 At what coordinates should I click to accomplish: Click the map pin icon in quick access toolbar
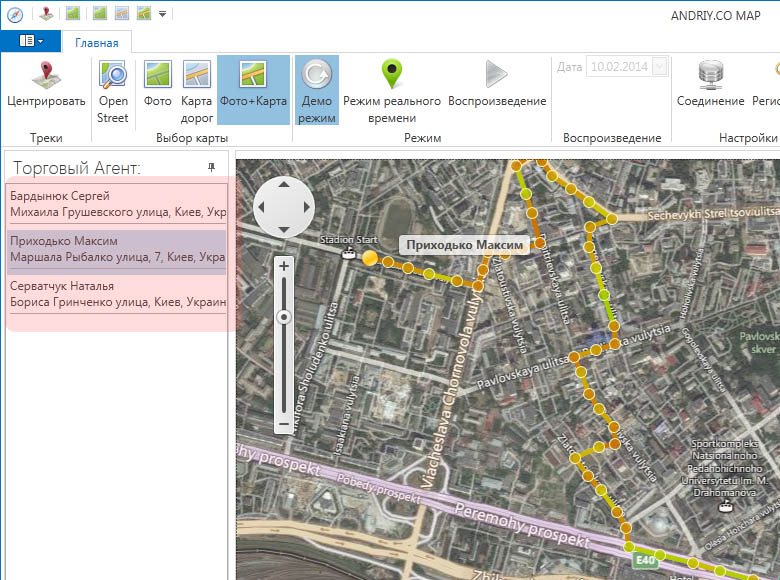pyautogui.click(x=46, y=13)
